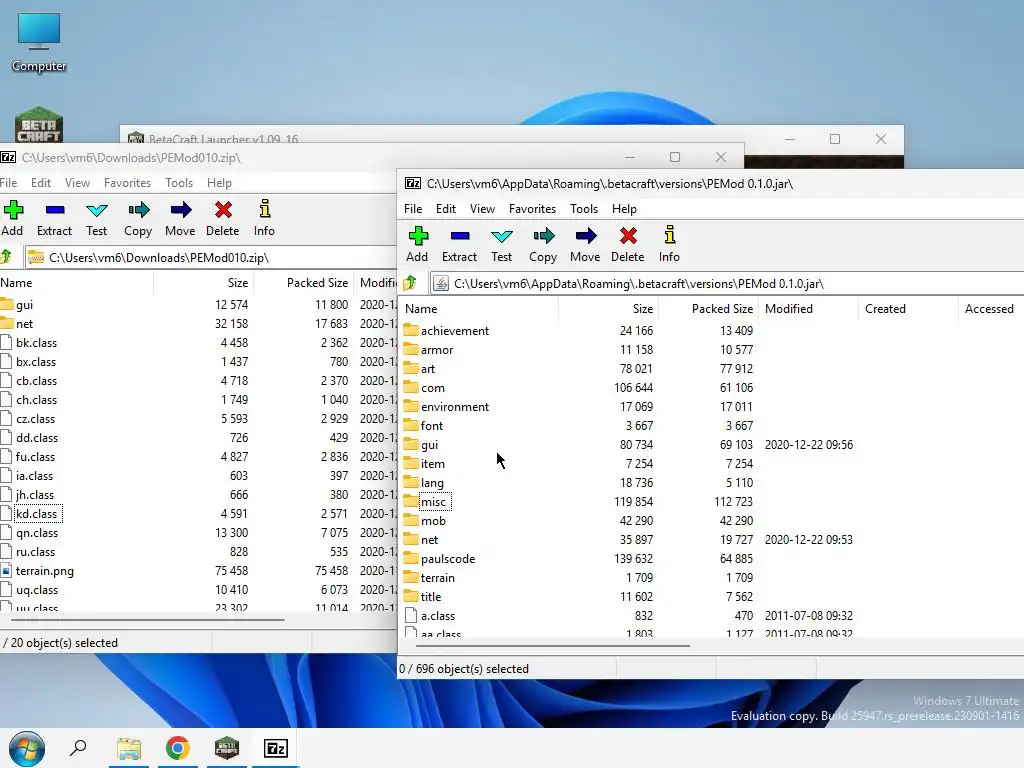This screenshot has width=1024, height=768.
Task: Click Copy icon in PEMod010.zip window
Action: point(138,210)
